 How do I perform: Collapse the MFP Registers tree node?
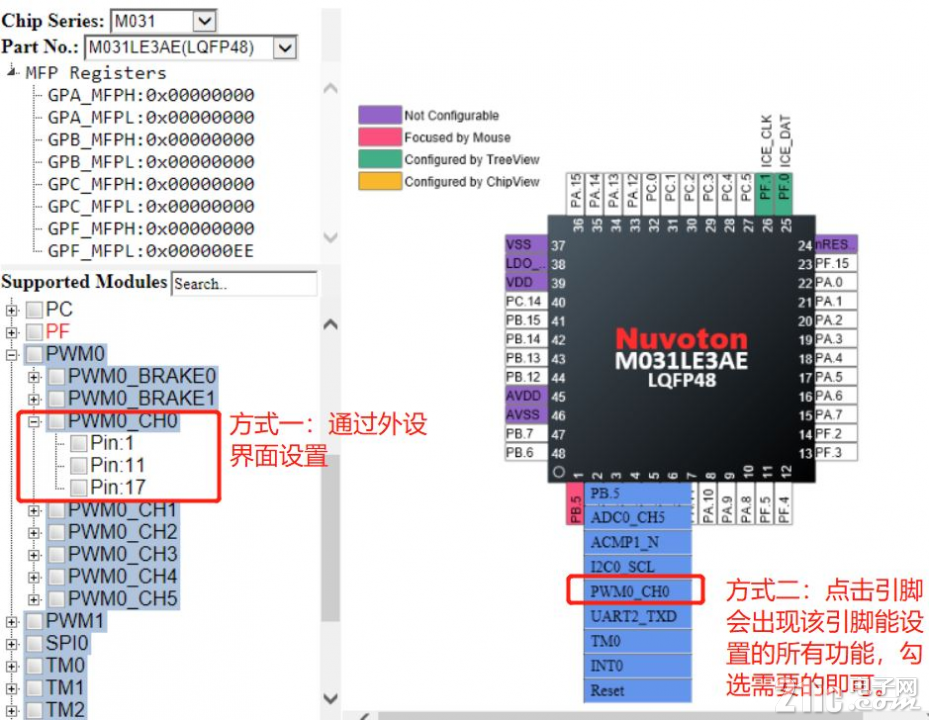click(11, 72)
